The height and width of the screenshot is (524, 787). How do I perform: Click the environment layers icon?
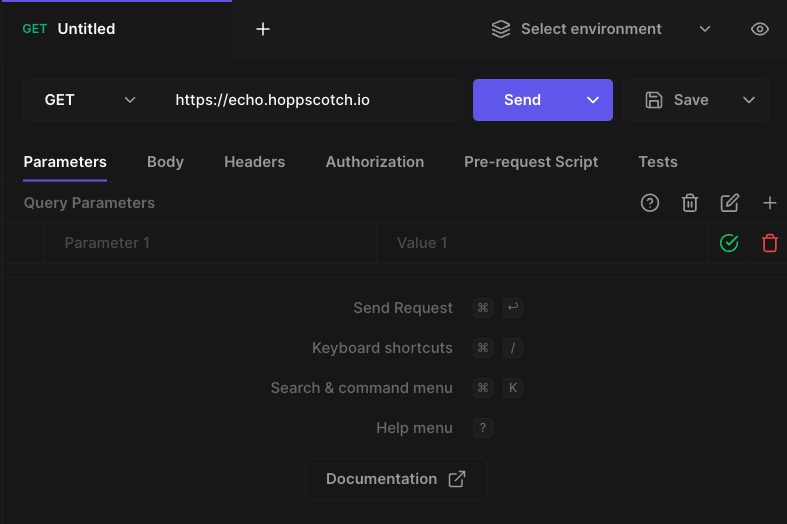(x=500, y=29)
